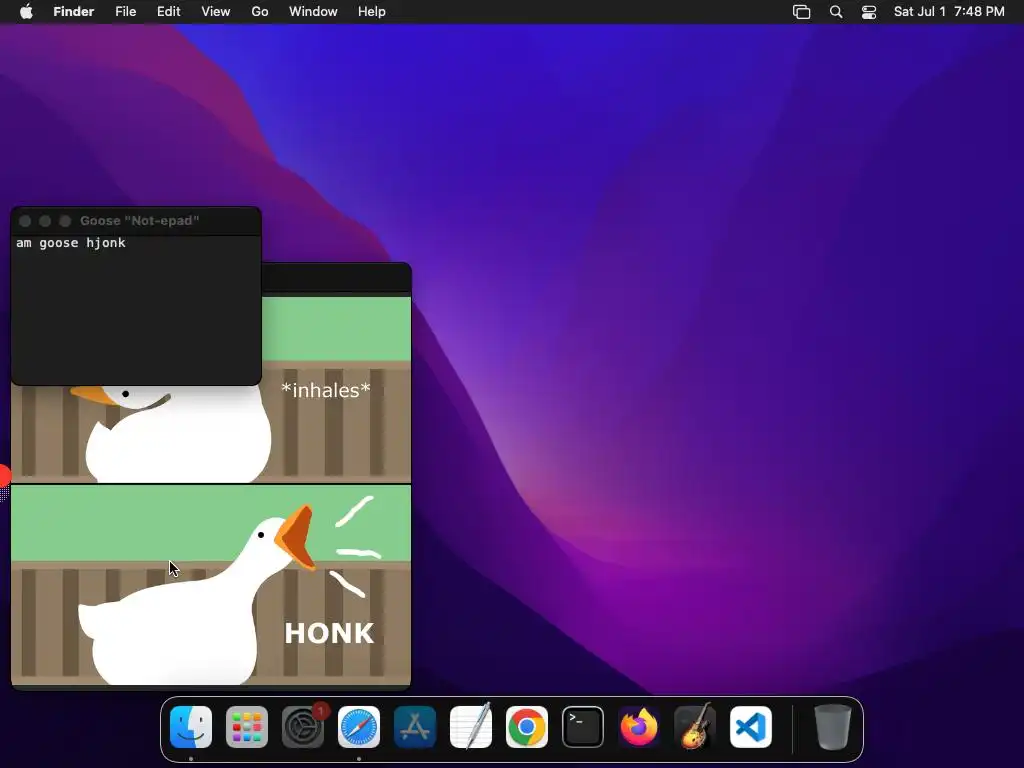This screenshot has width=1024, height=768.
Task: Click the Goose "Not-epad" window title
Action: [140, 221]
